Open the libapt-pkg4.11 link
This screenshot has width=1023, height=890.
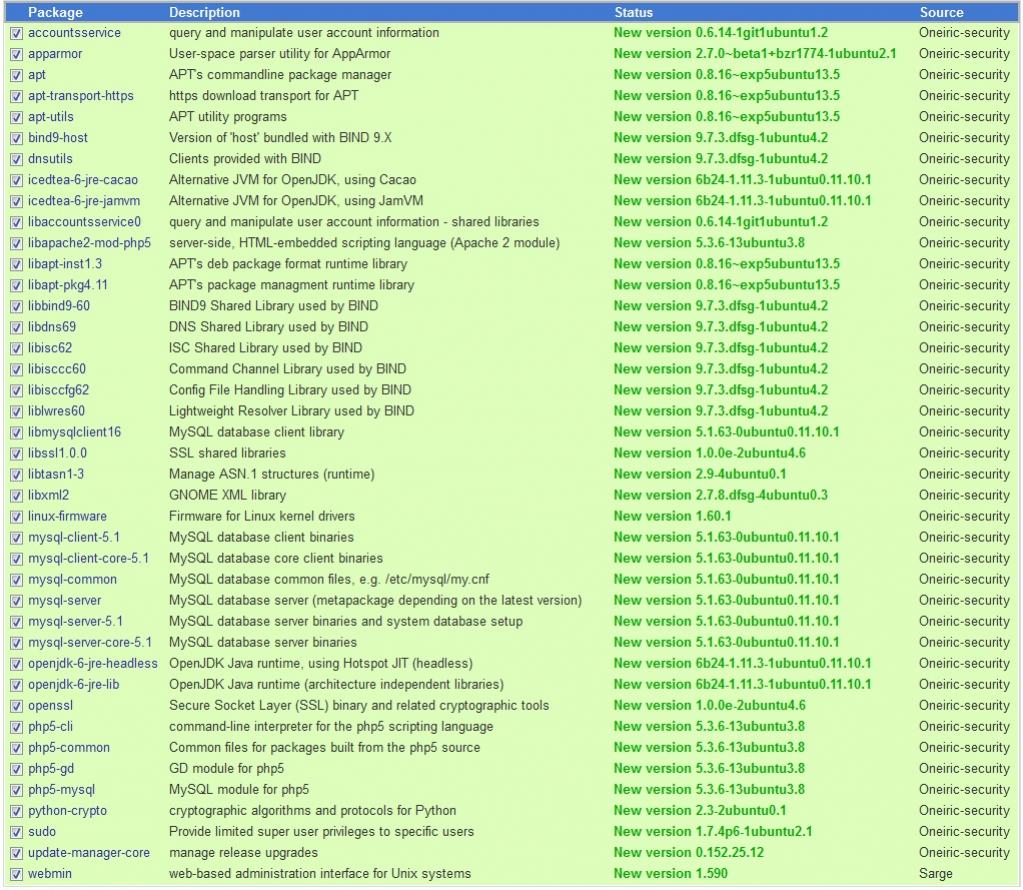68,285
